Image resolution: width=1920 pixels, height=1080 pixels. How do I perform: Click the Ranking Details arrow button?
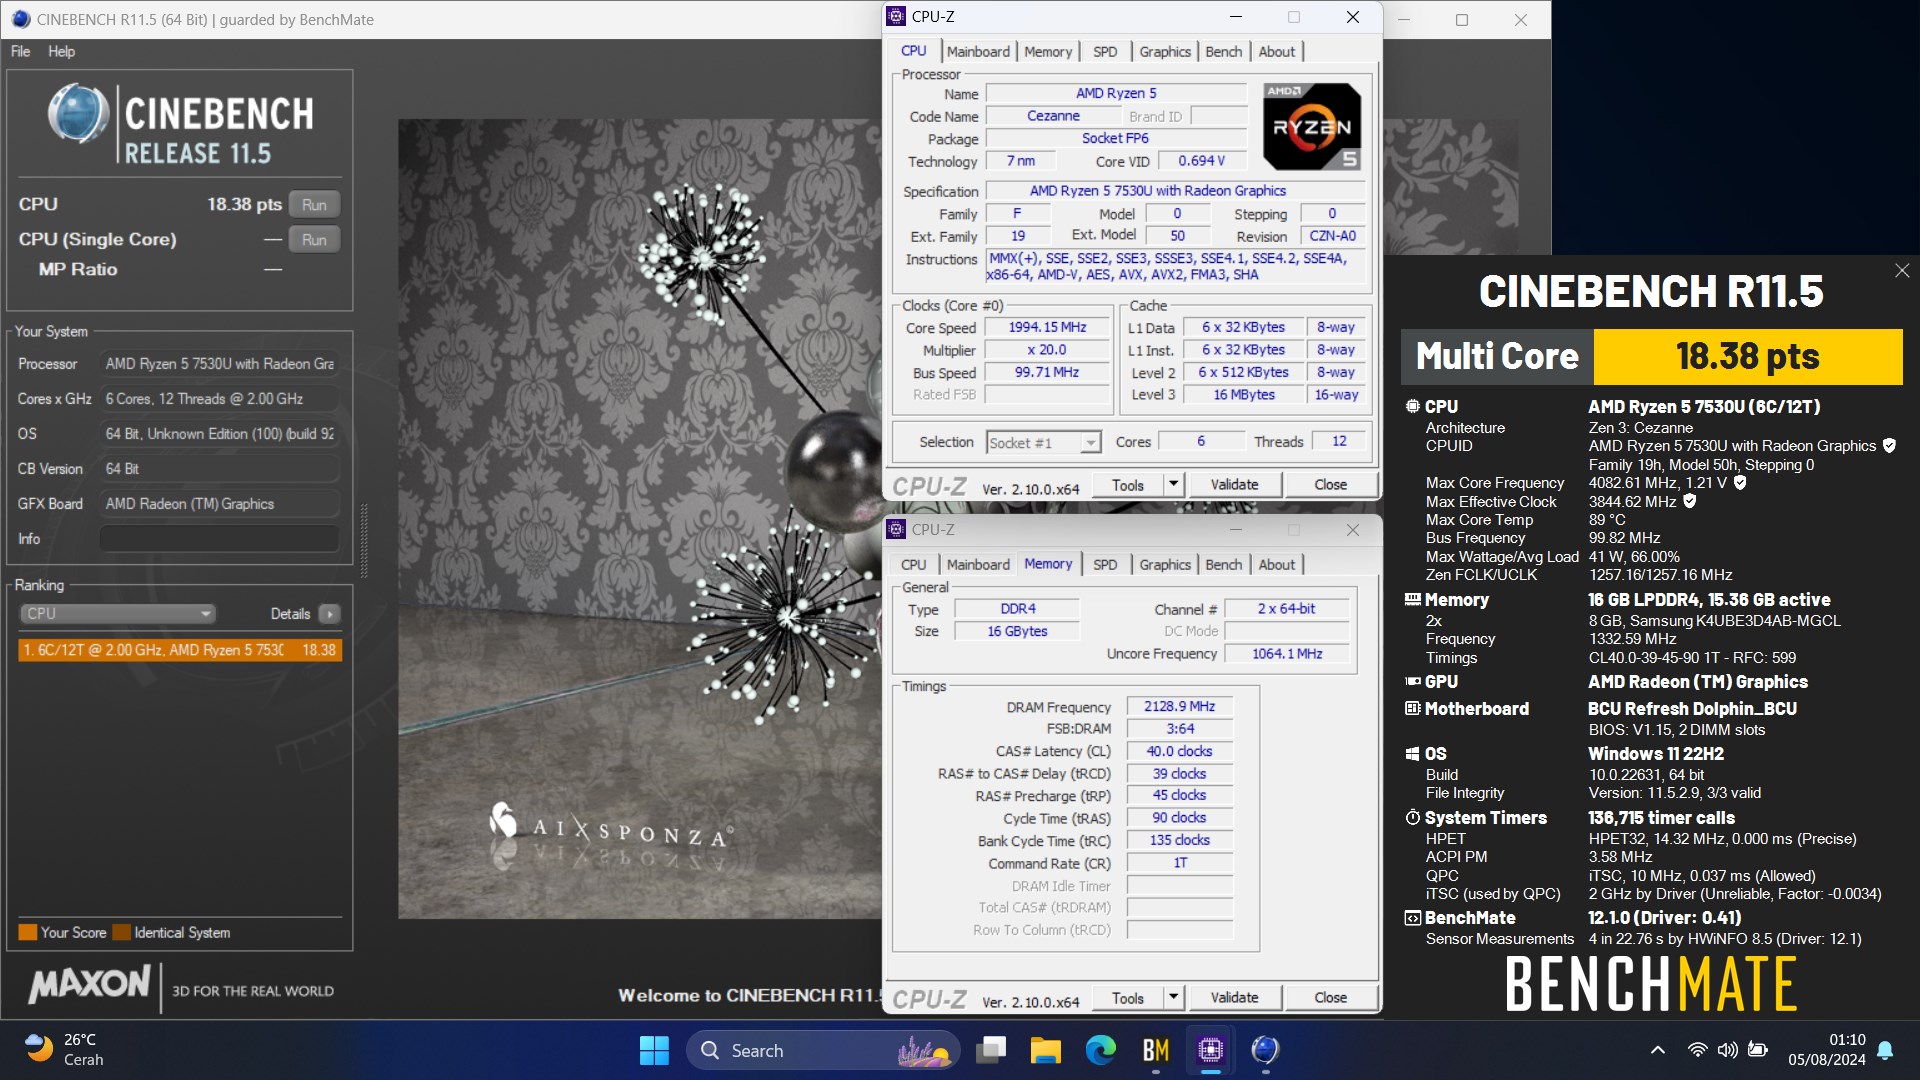[329, 614]
